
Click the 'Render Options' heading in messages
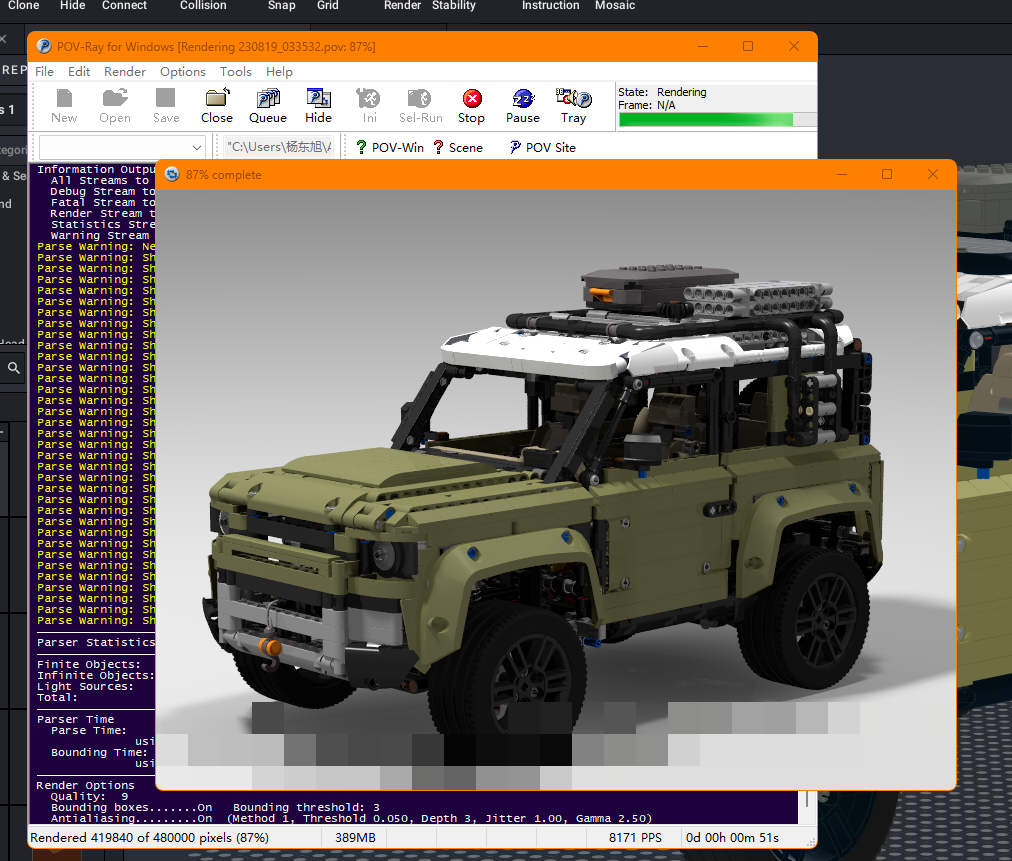[85, 785]
